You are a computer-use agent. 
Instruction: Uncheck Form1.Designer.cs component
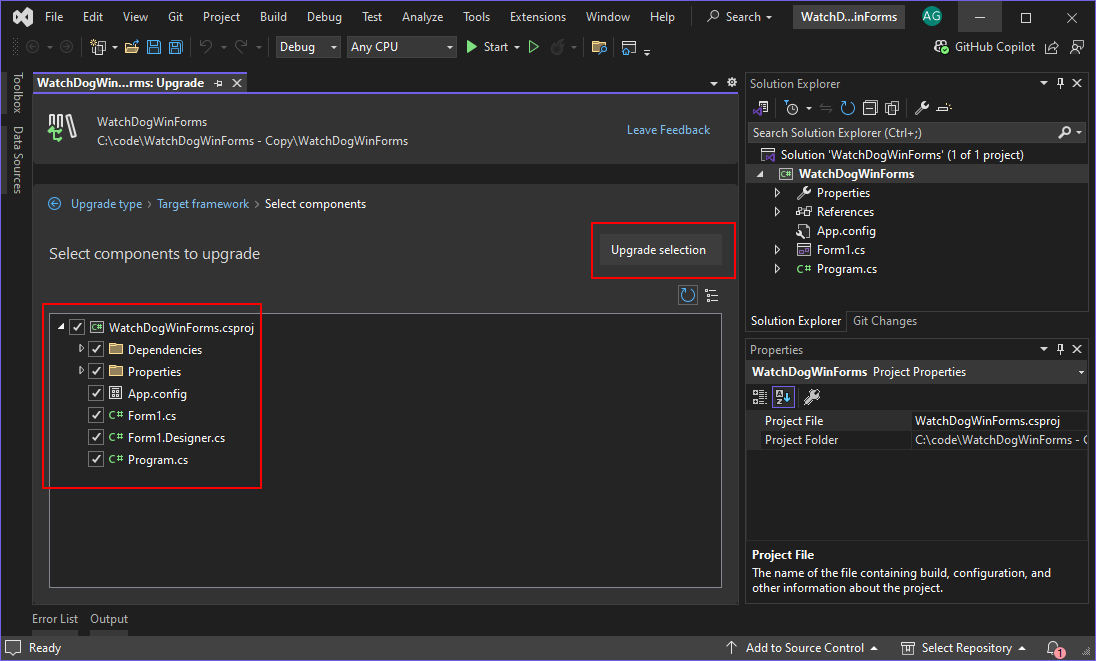coord(95,437)
